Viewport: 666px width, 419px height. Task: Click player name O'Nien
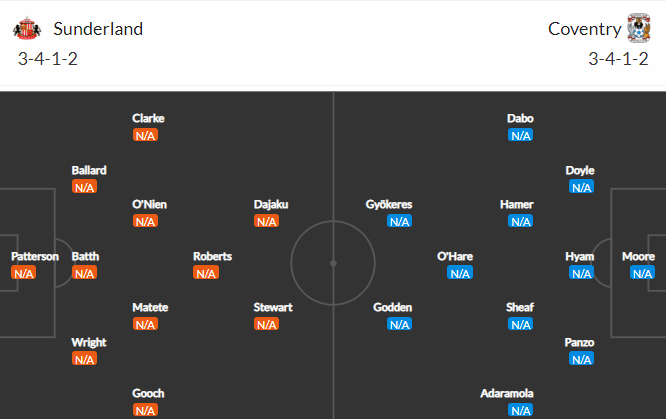click(150, 205)
